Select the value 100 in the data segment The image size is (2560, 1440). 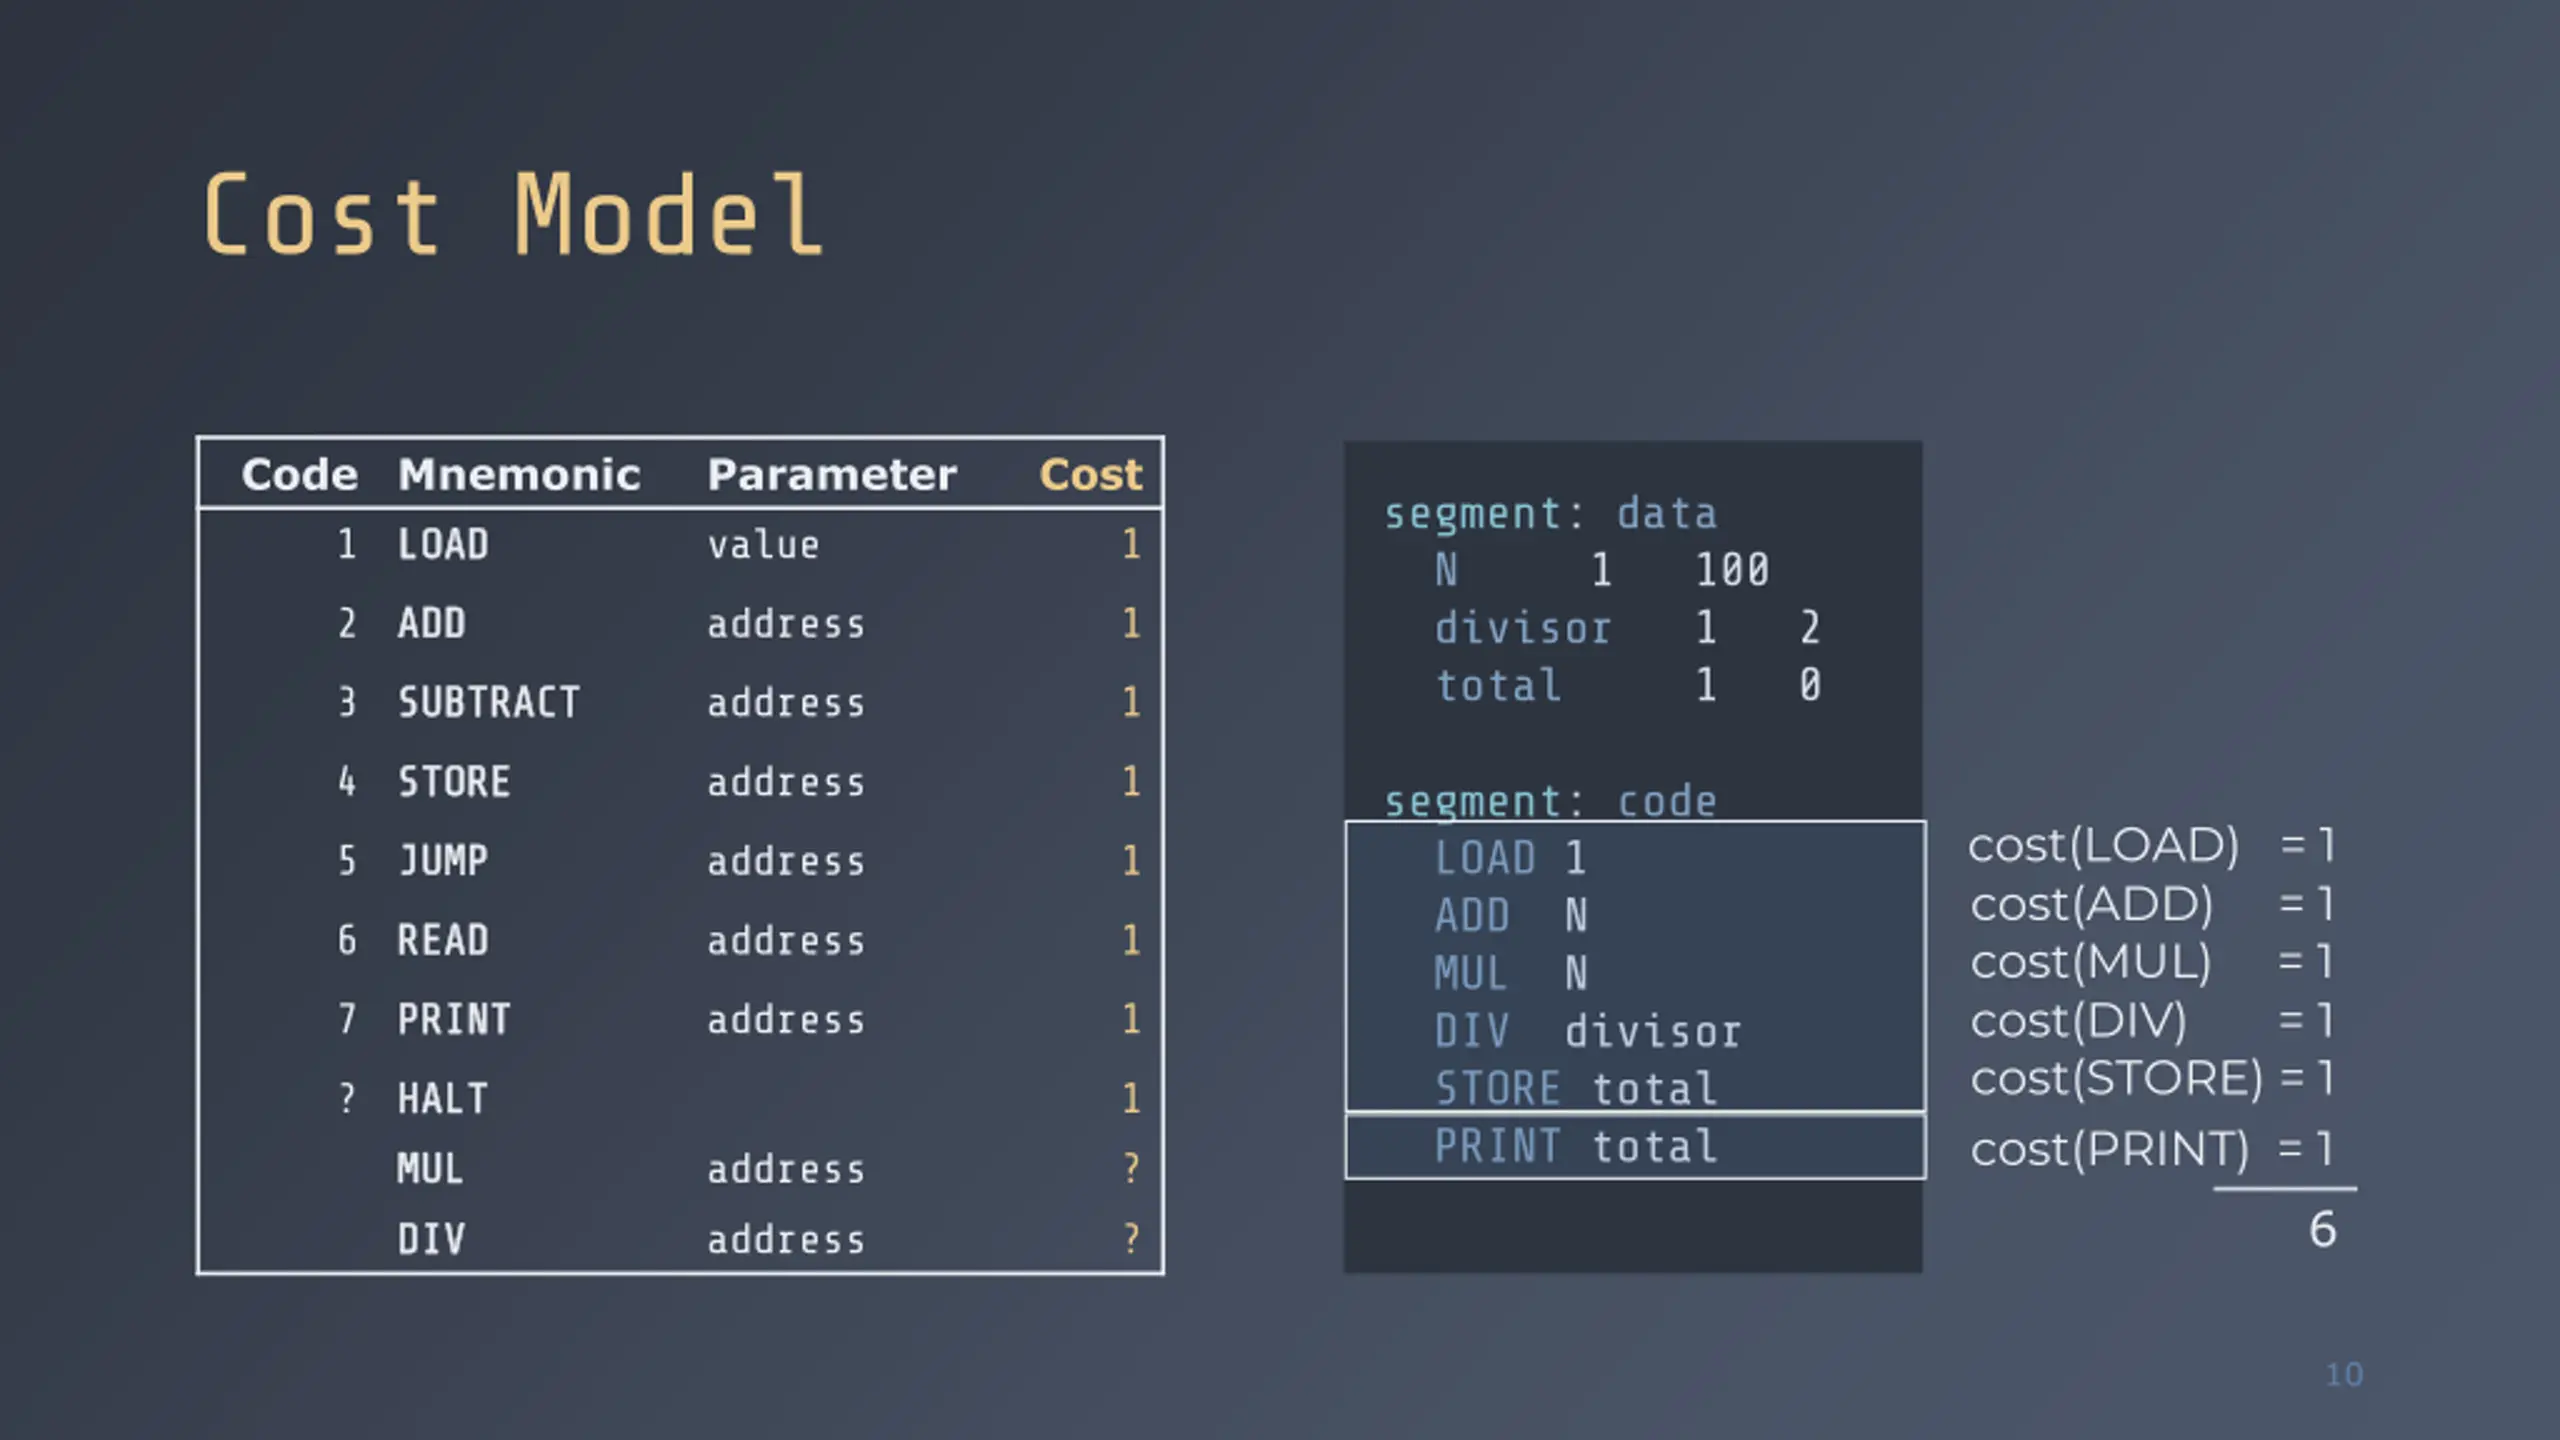1732,570
